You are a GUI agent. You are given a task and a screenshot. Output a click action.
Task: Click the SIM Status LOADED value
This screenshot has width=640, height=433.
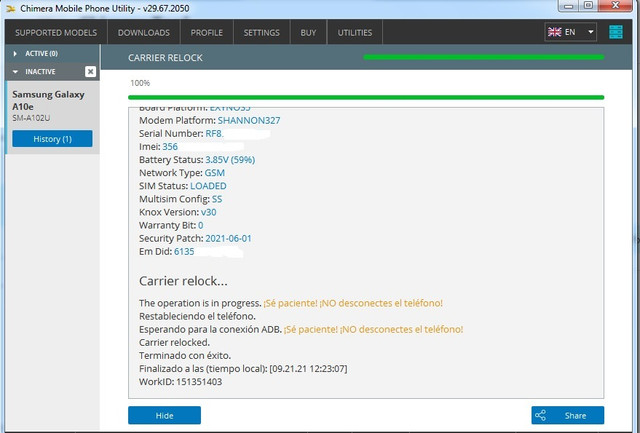(x=208, y=186)
